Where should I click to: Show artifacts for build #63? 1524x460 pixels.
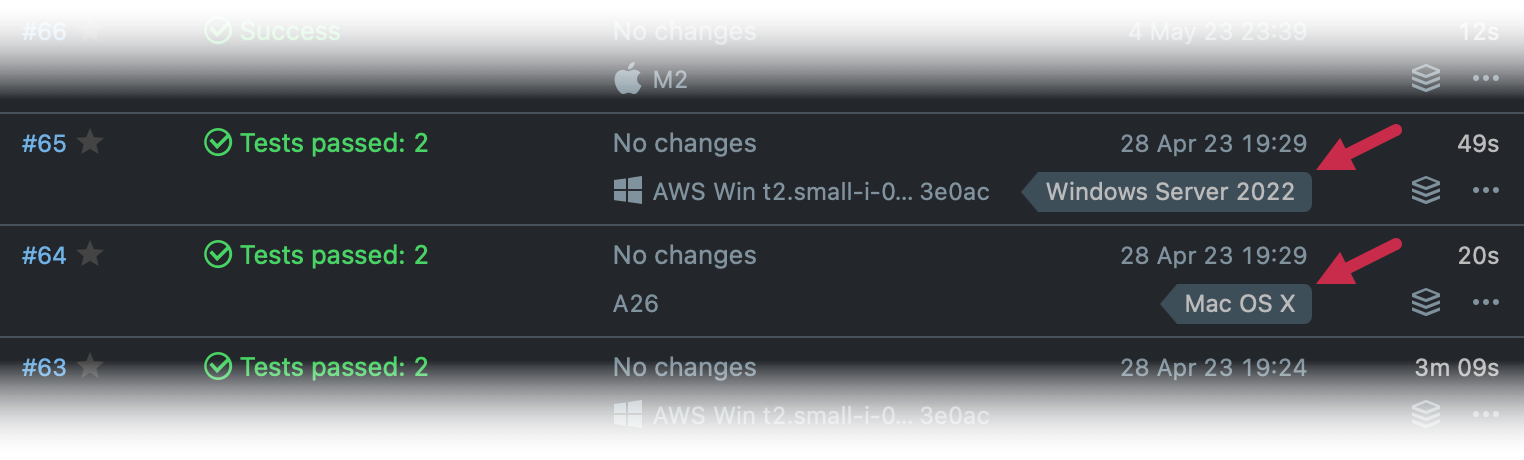[1425, 414]
